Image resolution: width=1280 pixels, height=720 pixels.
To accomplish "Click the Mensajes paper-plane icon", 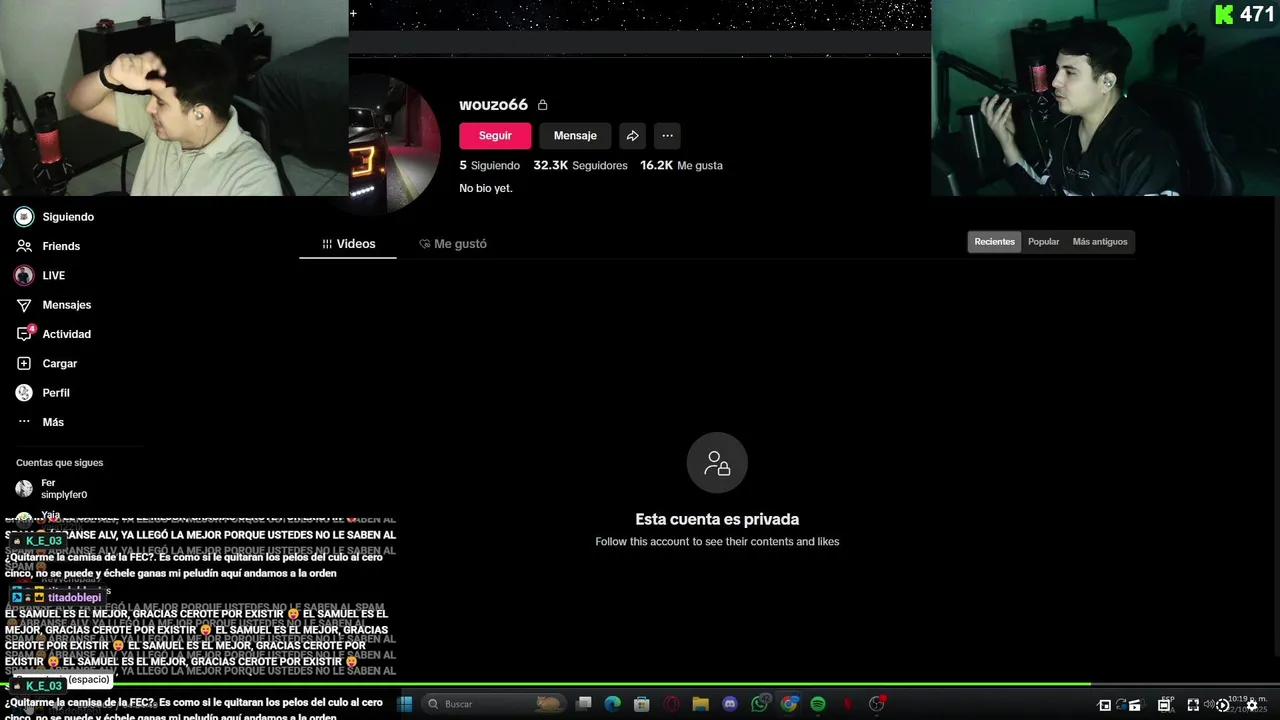I will 24,305.
